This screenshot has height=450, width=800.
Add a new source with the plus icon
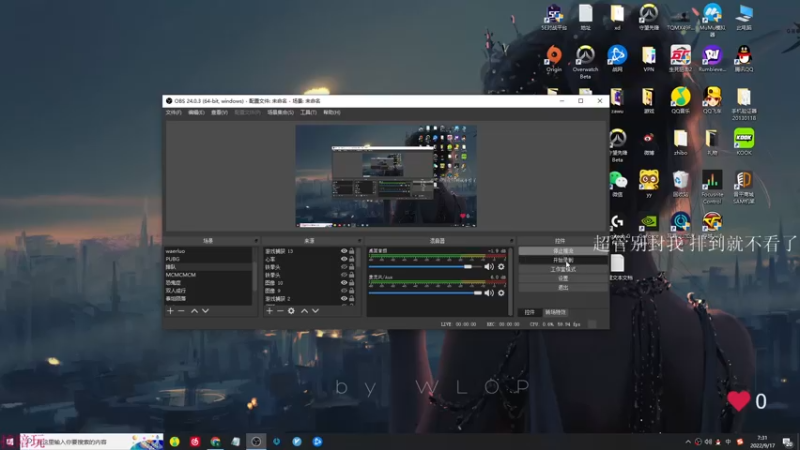270,311
